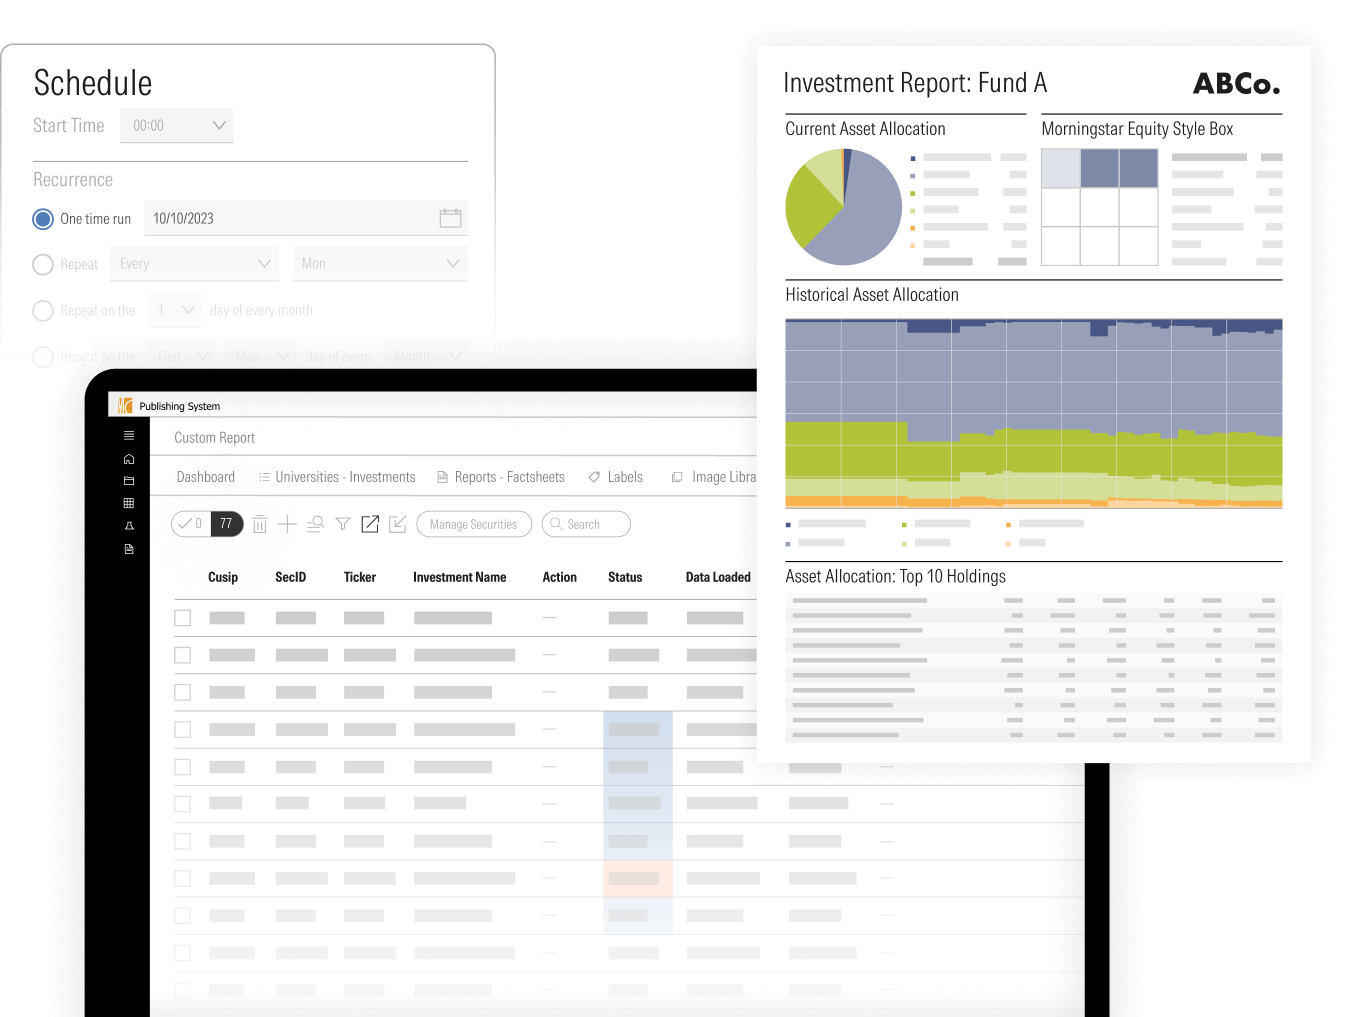The height and width of the screenshot is (1017, 1364).
Task: Click the export arrow icon
Action: coord(370,524)
